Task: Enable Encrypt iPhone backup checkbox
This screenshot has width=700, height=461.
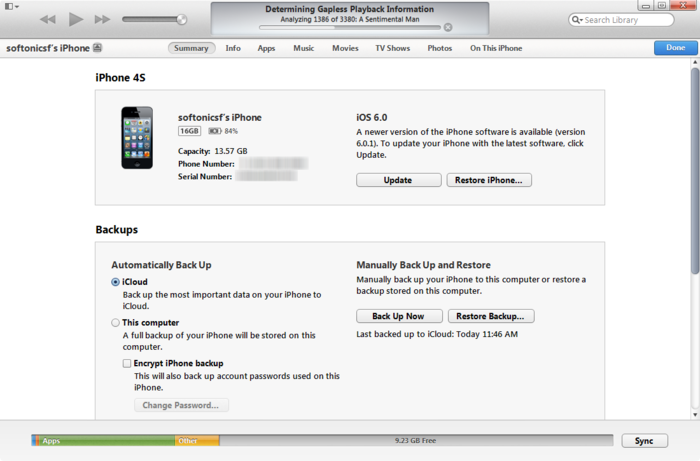Action: click(x=127, y=363)
